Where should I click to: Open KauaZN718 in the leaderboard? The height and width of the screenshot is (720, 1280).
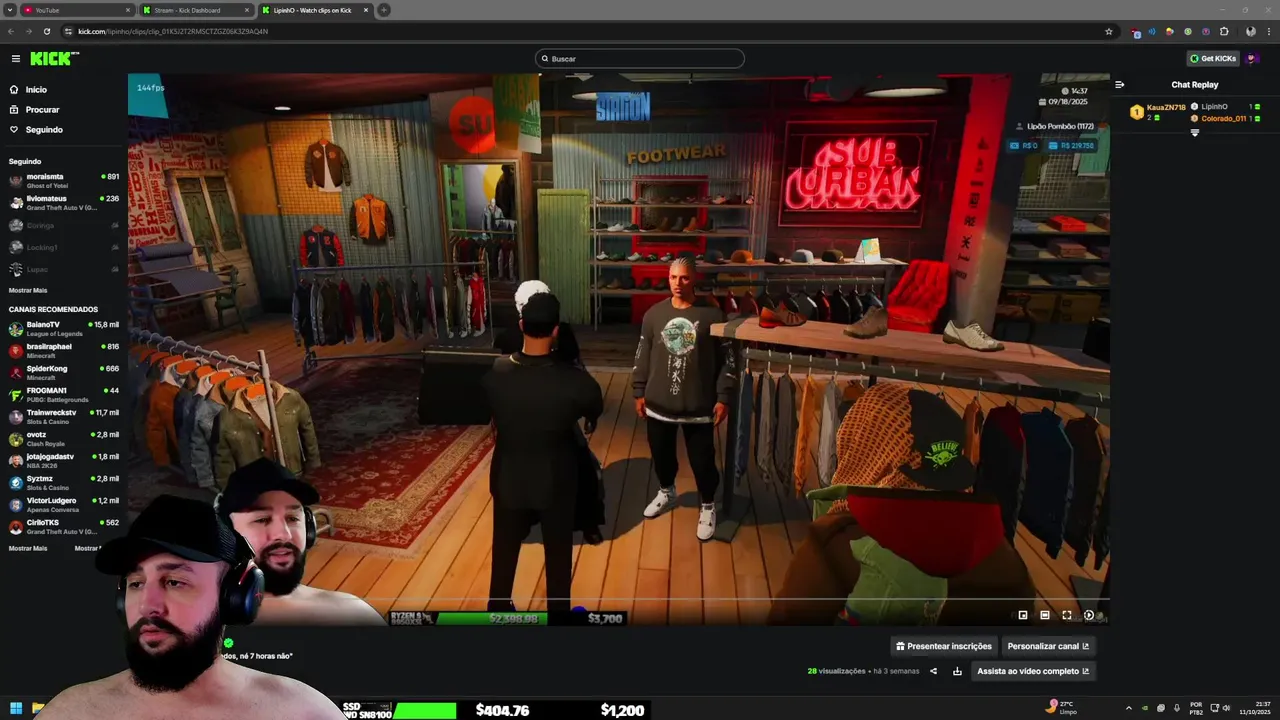tap(1166, 107)
